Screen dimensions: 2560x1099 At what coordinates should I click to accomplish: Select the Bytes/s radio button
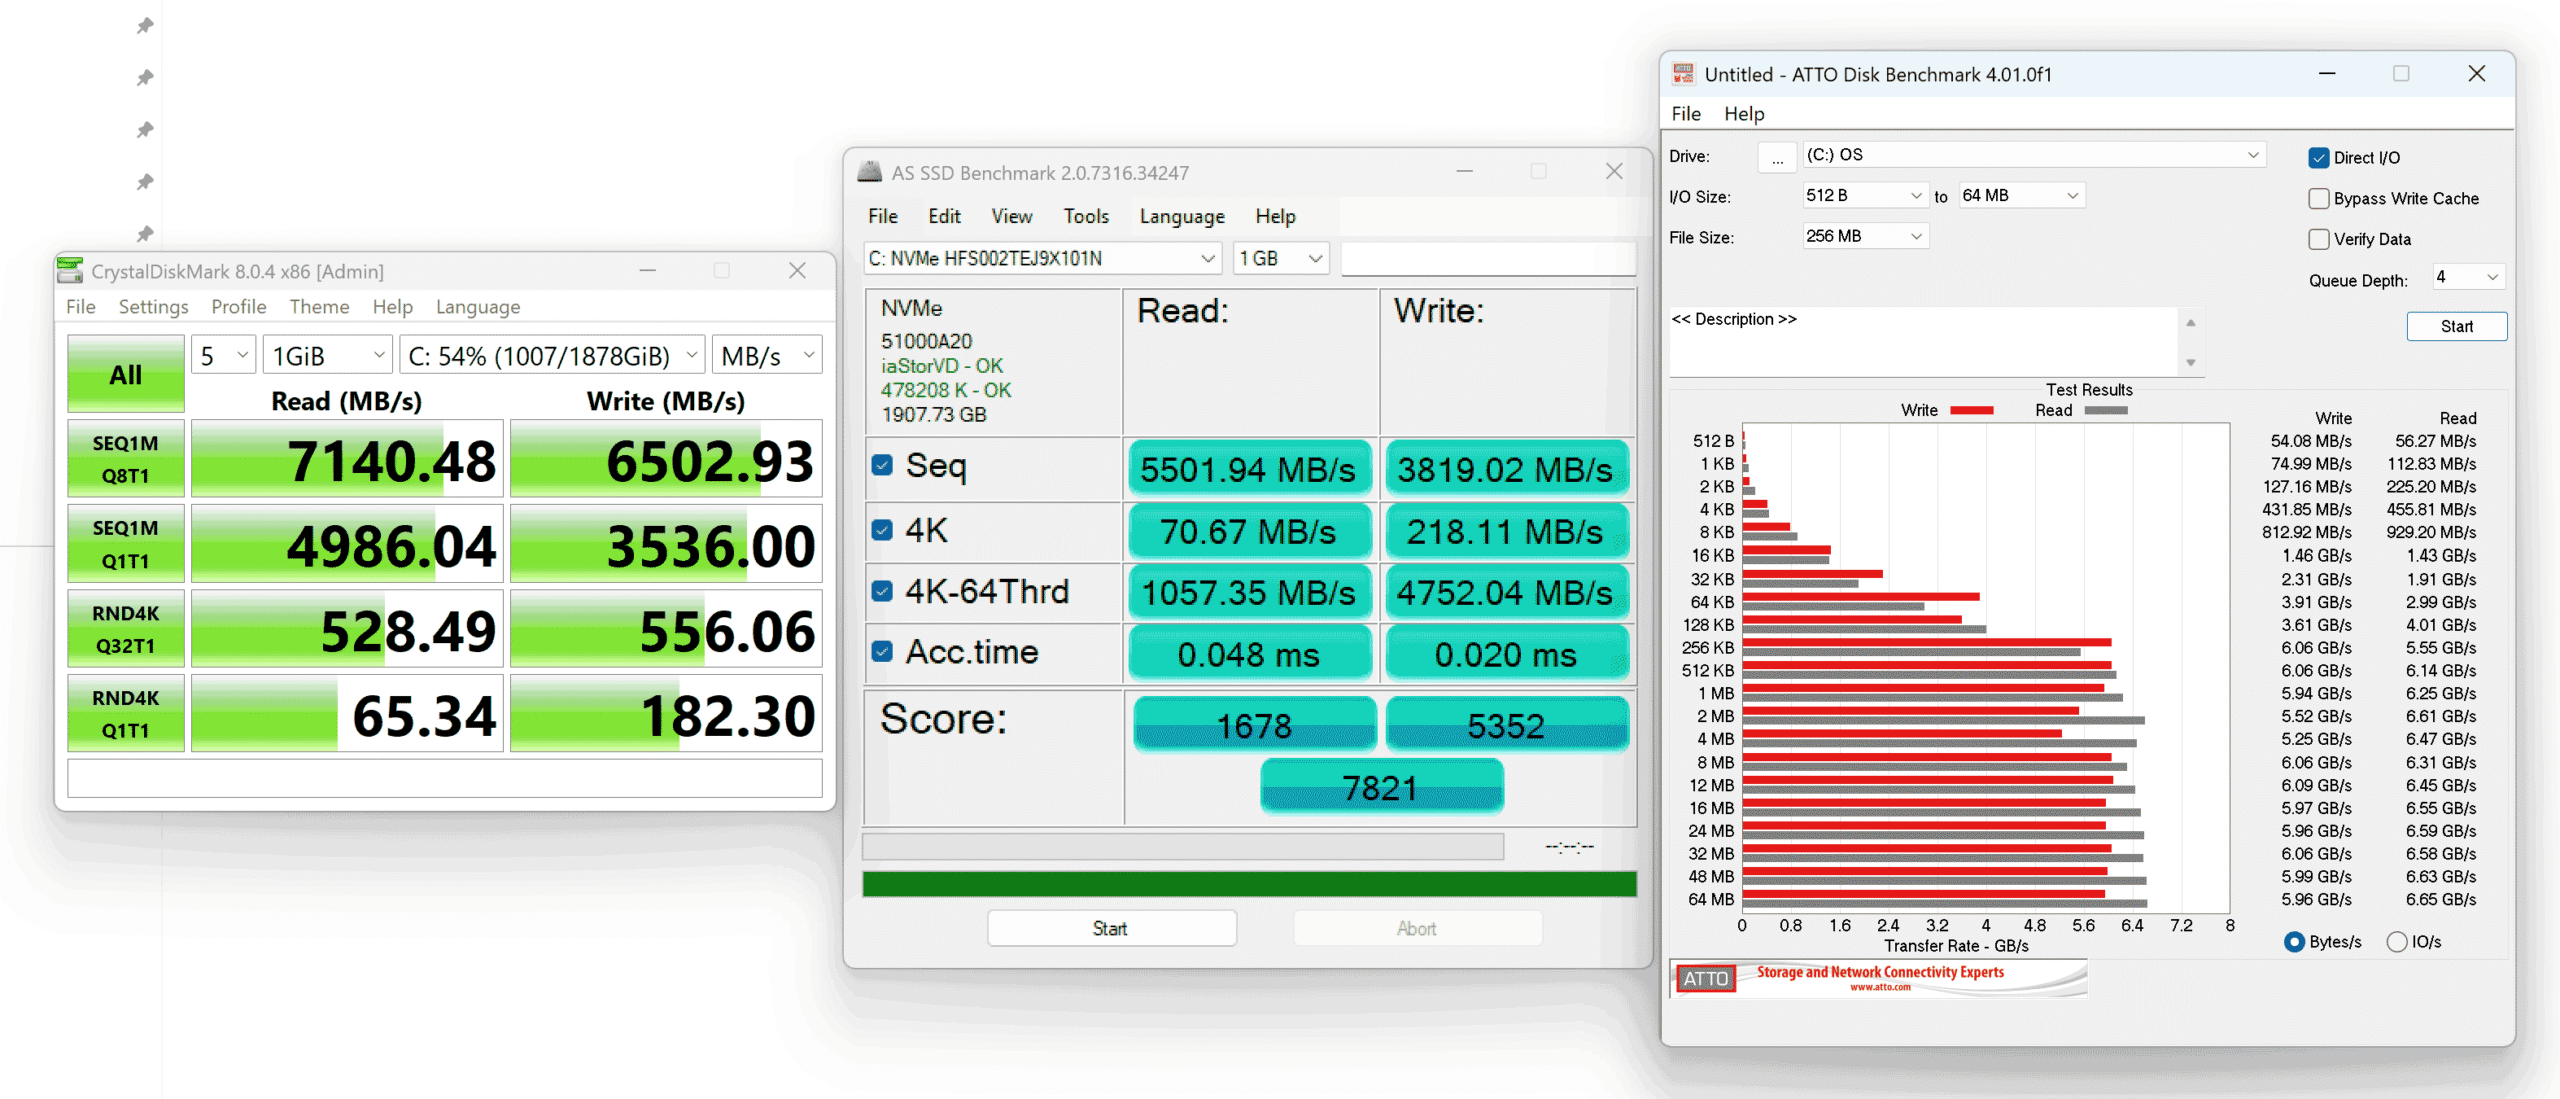click(2295, 942)
